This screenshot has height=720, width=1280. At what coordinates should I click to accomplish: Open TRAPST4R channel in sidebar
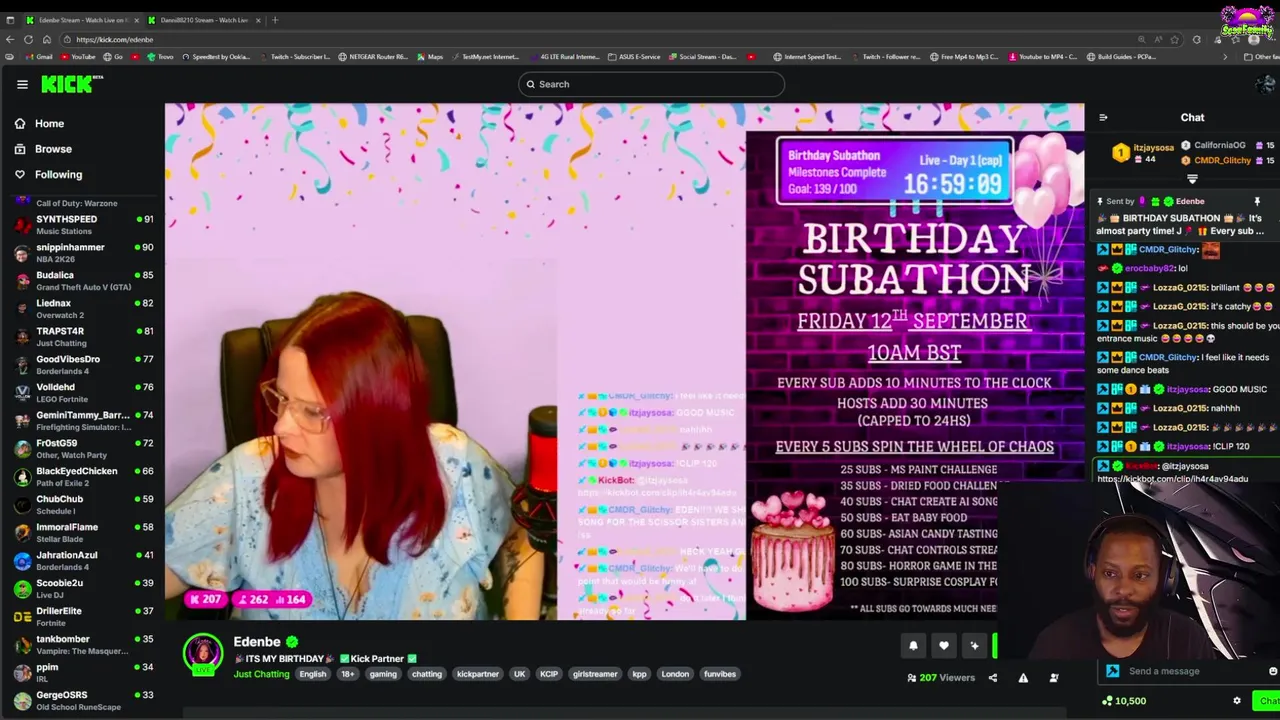(82, 337)
